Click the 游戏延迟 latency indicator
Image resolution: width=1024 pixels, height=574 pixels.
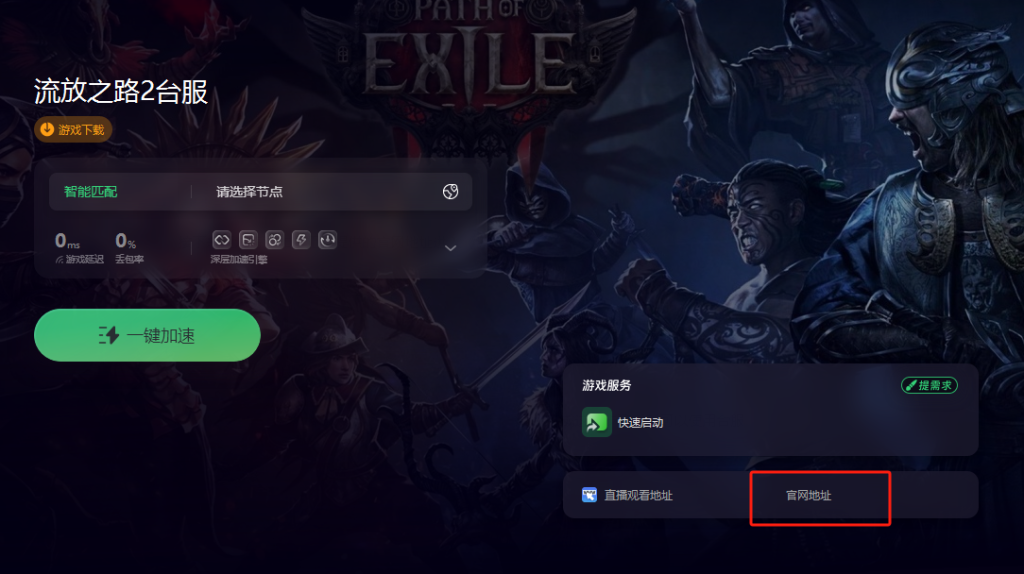coord(79,248)
